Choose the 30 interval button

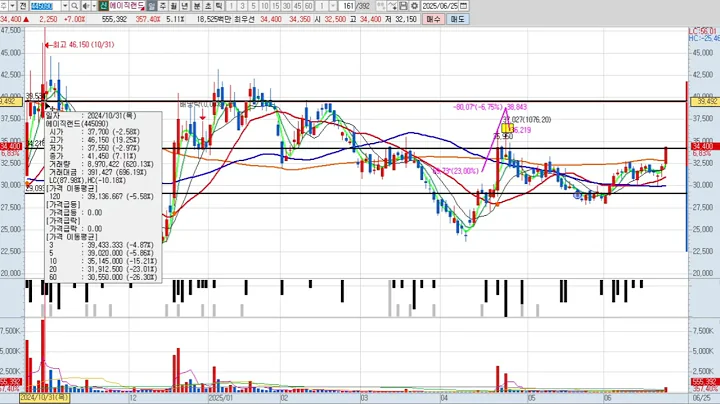coord(287,6)
